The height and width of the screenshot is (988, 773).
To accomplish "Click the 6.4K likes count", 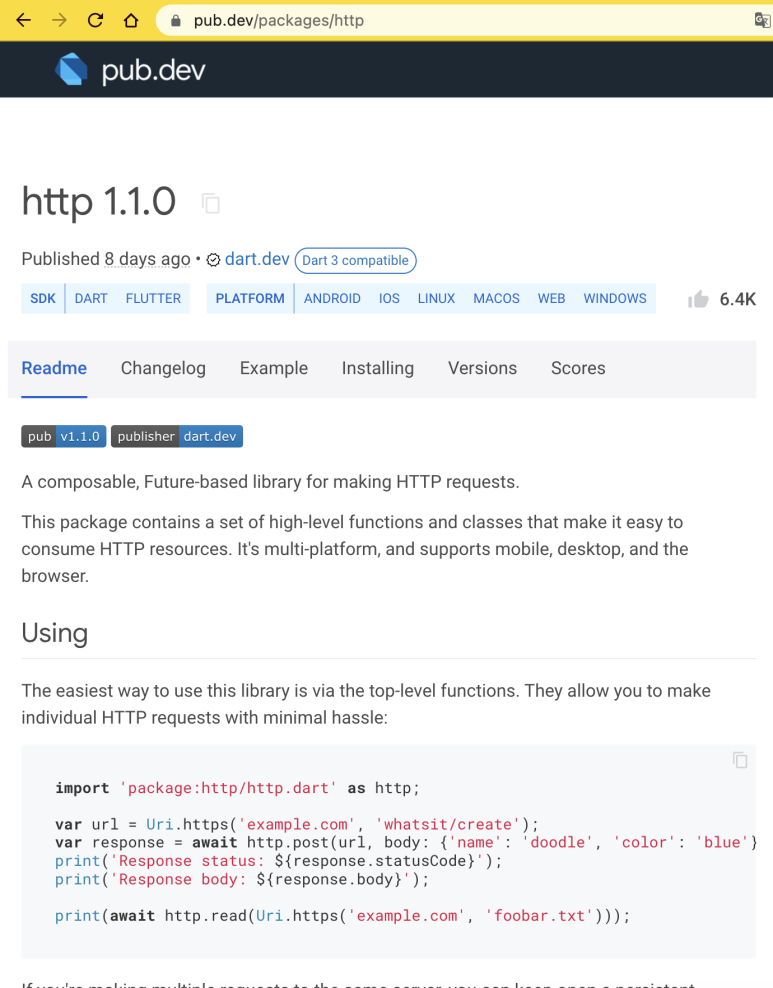I will (738, 299).
